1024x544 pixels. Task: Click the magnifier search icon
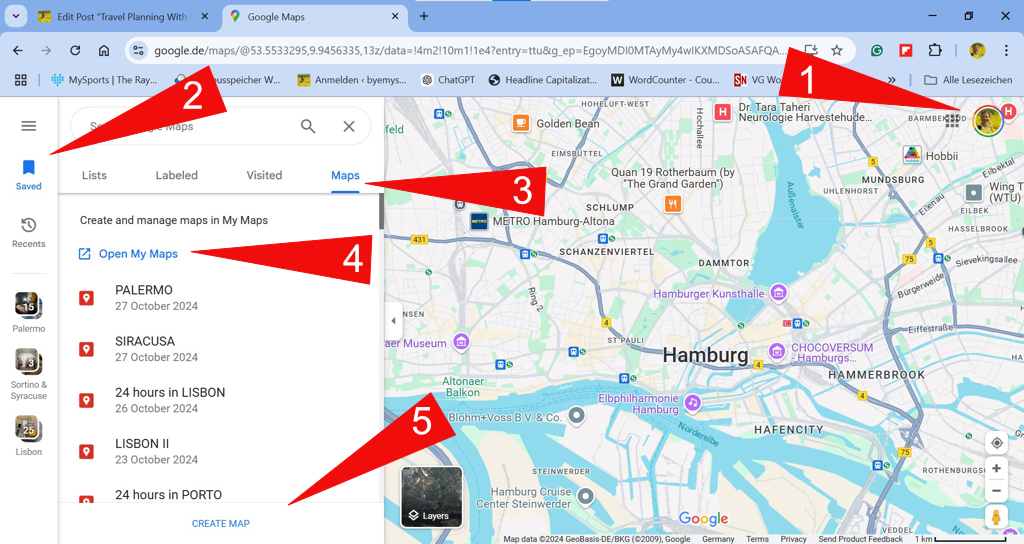308,126
